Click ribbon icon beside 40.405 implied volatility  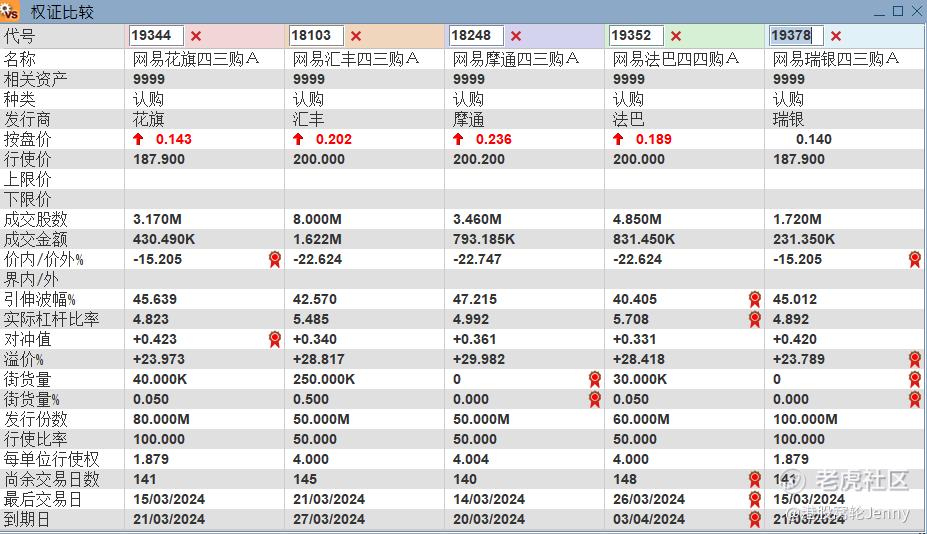(754, 299)
